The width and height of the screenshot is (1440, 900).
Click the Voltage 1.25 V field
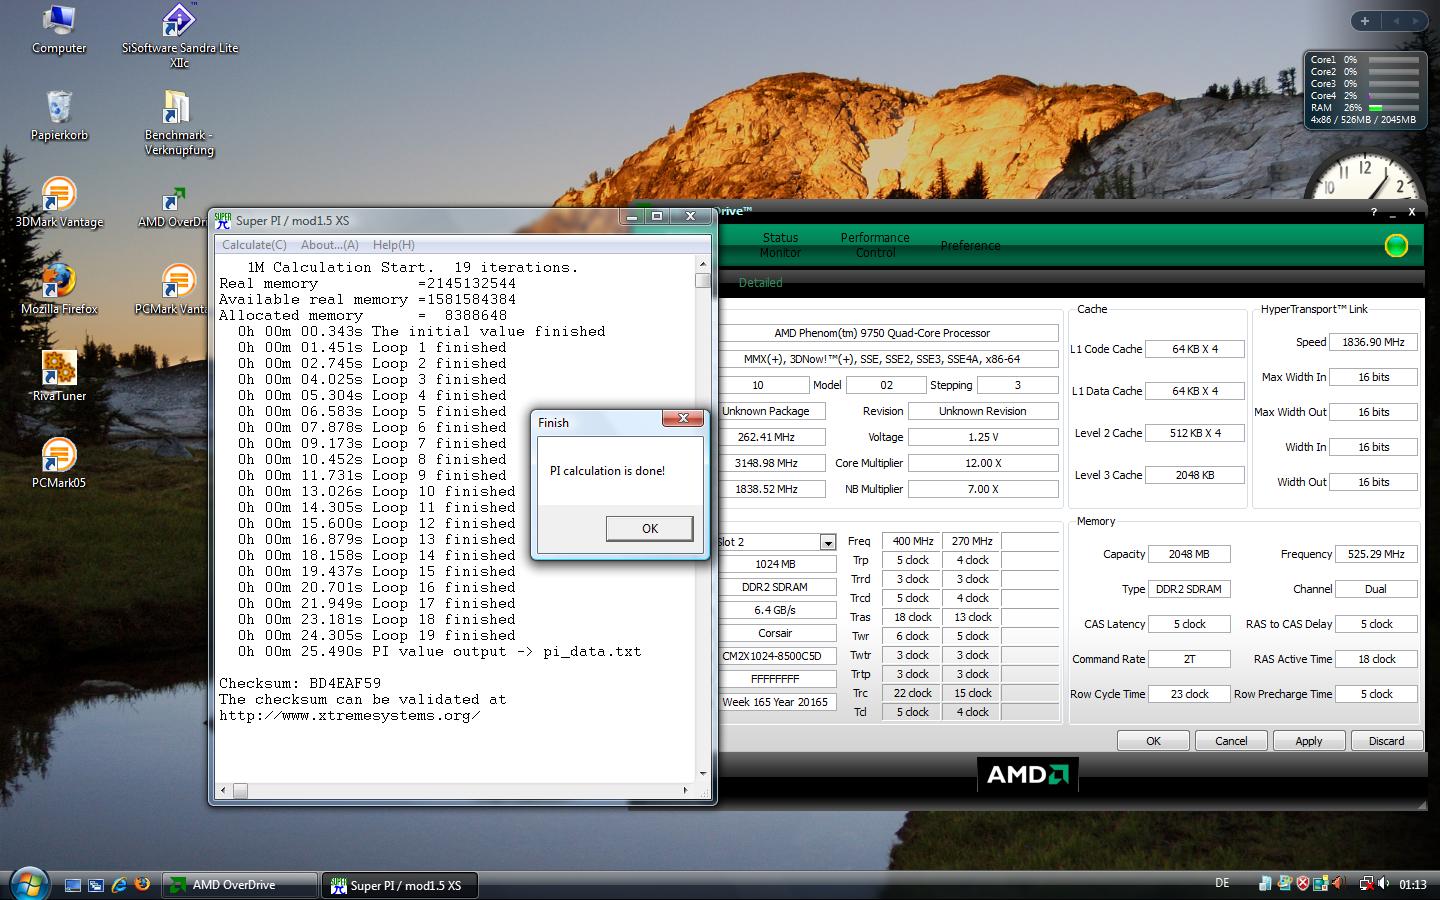click(x=983, y=437)
